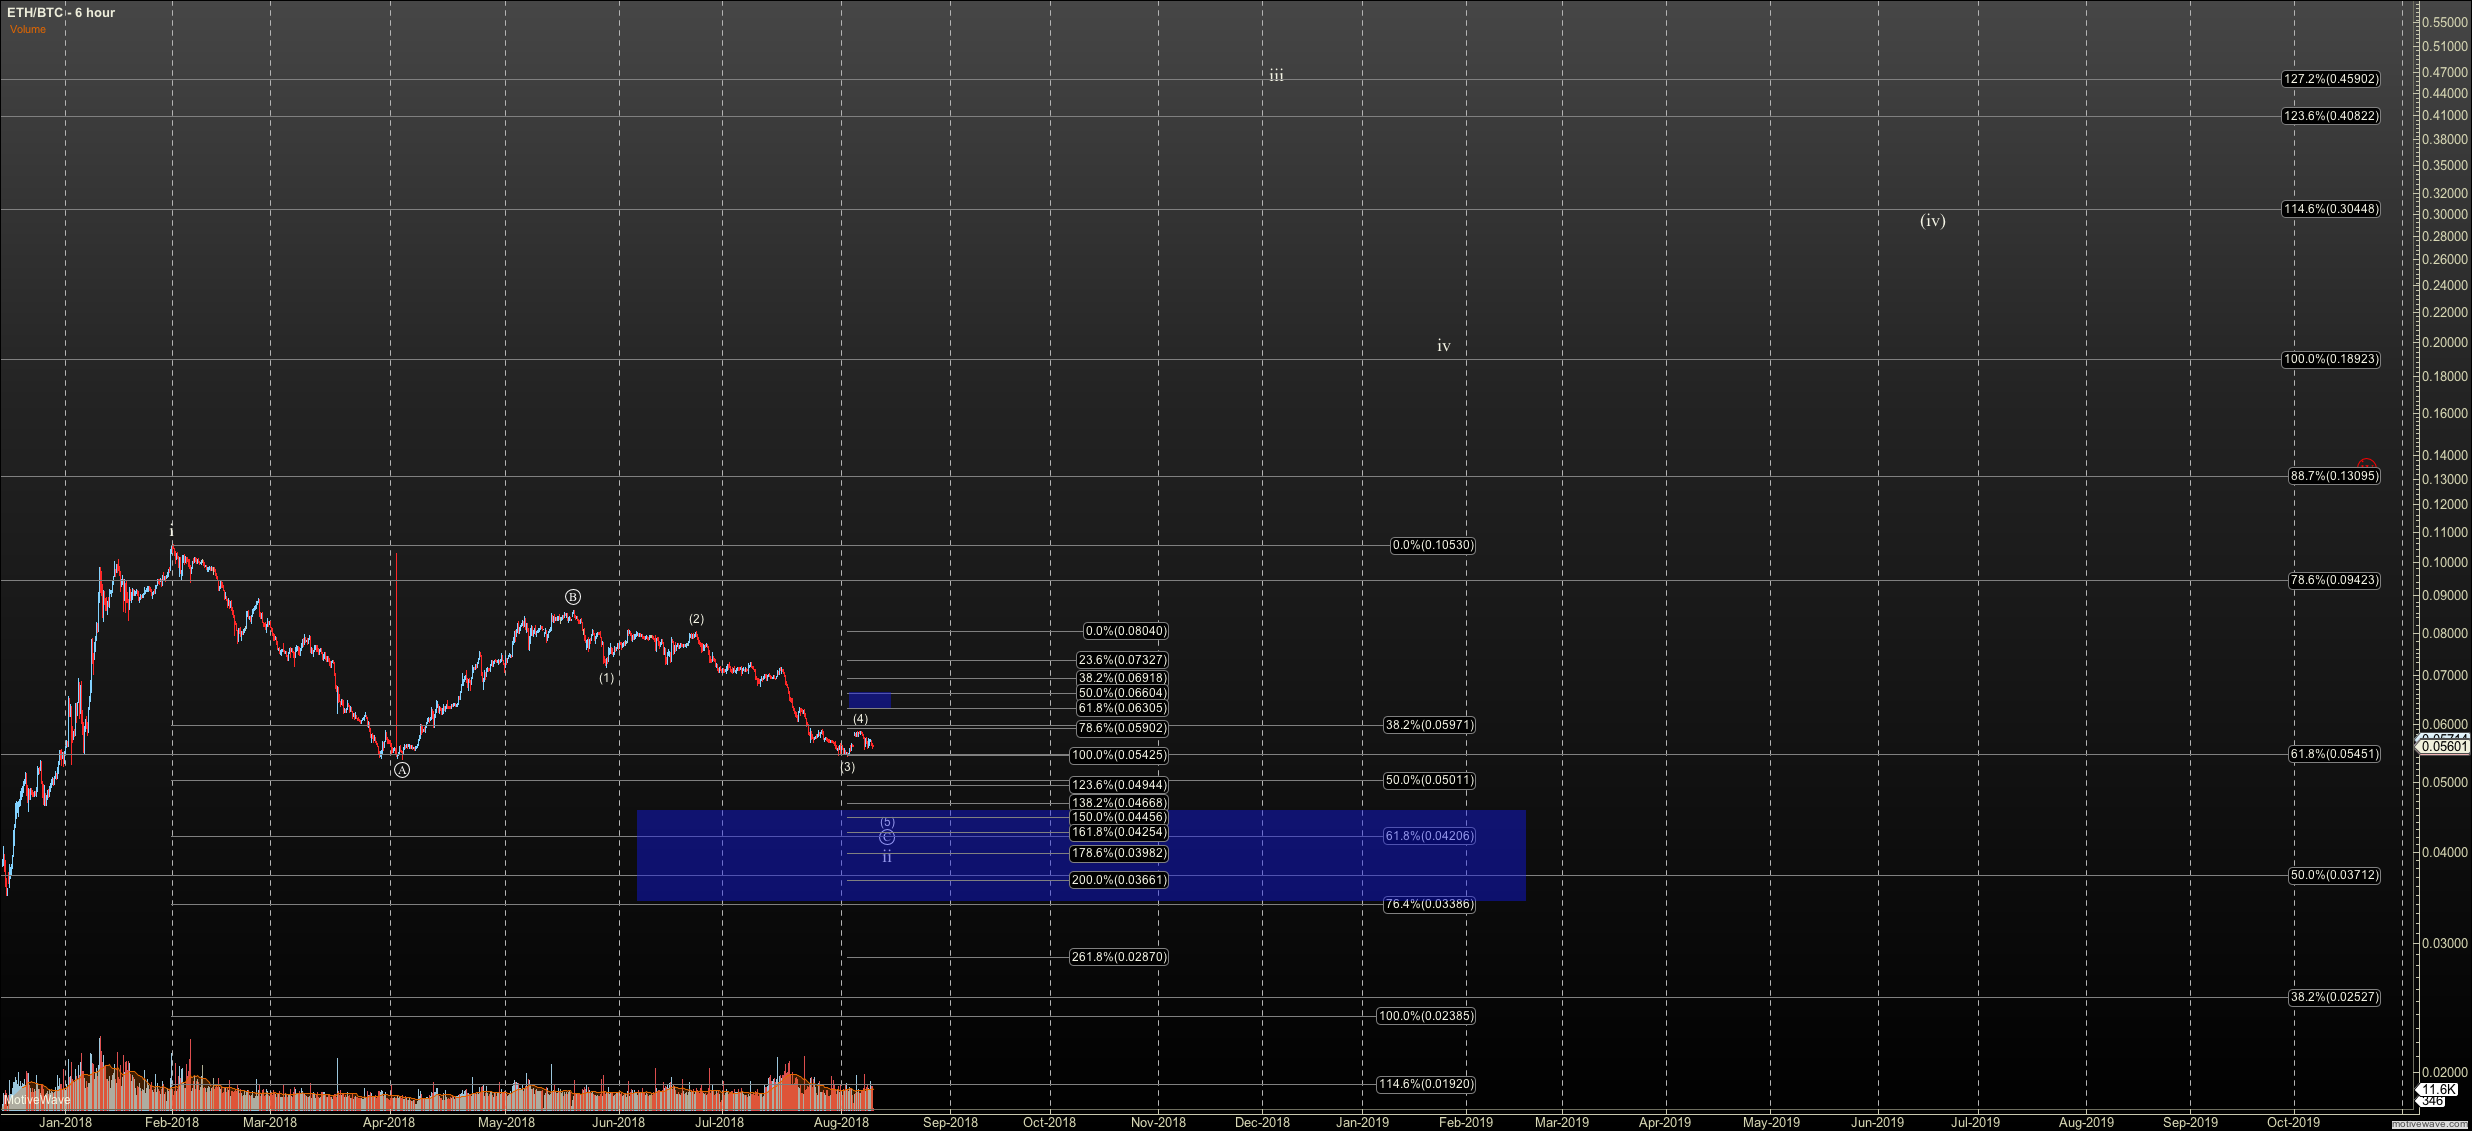The height and width of the screenshot is (1131, 2472).
Task: Select the wave iii projection label
Action: [x=1277, y=75]
